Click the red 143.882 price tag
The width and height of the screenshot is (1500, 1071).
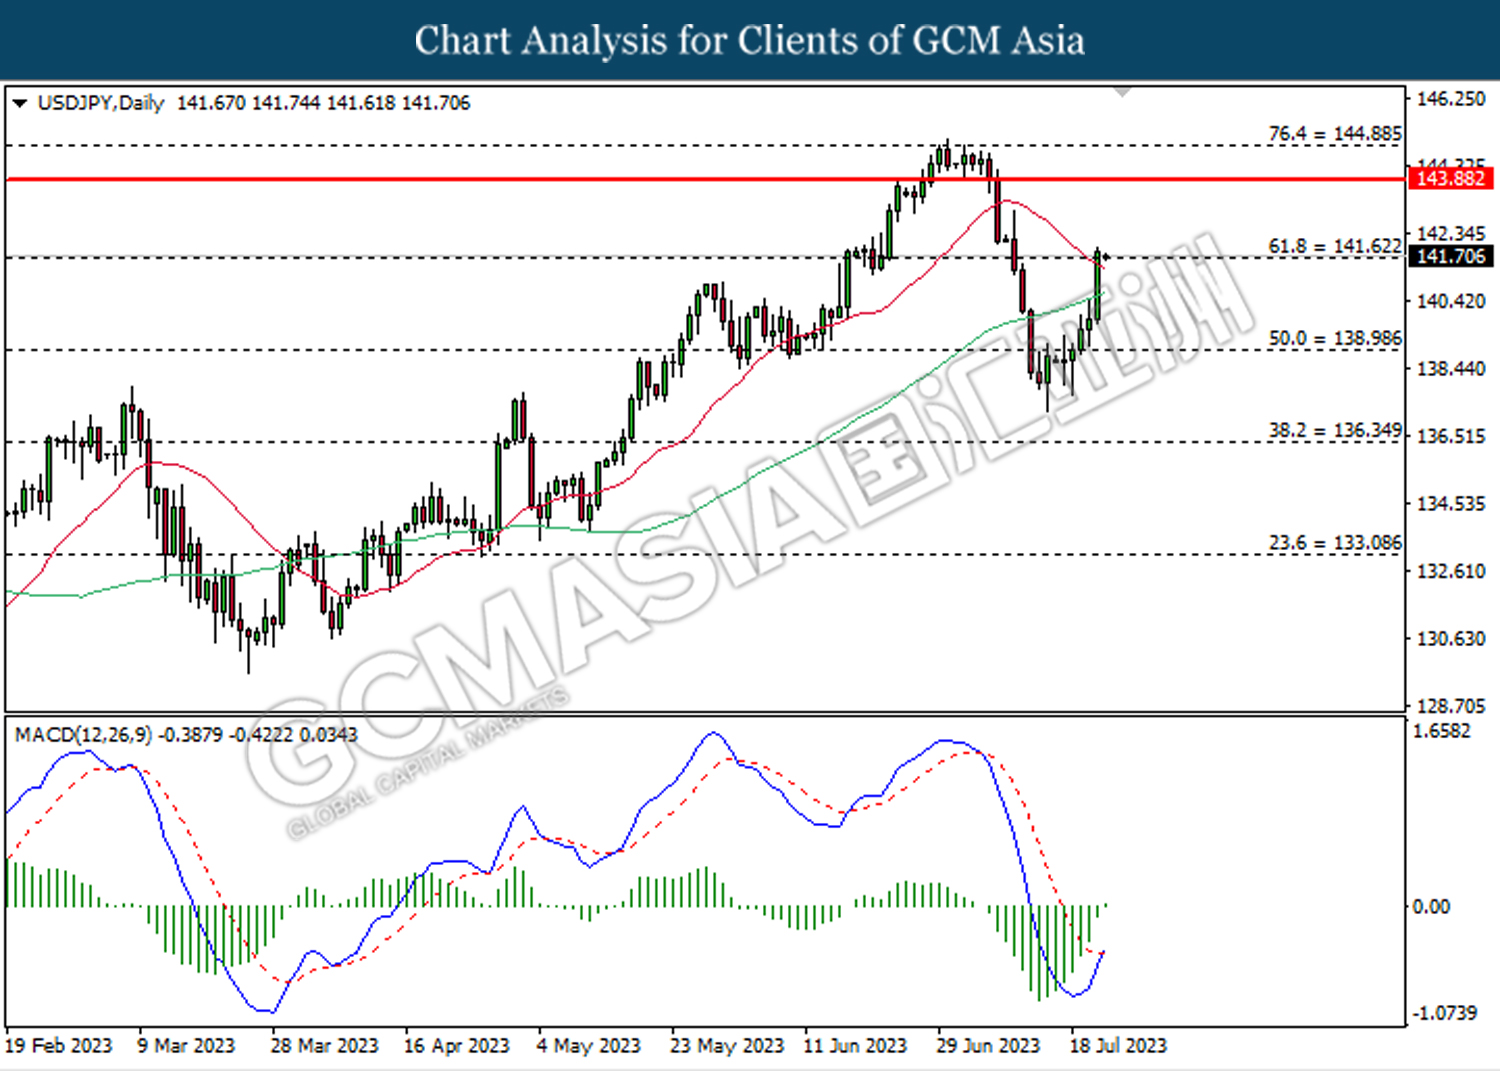tap(1450, 179)
